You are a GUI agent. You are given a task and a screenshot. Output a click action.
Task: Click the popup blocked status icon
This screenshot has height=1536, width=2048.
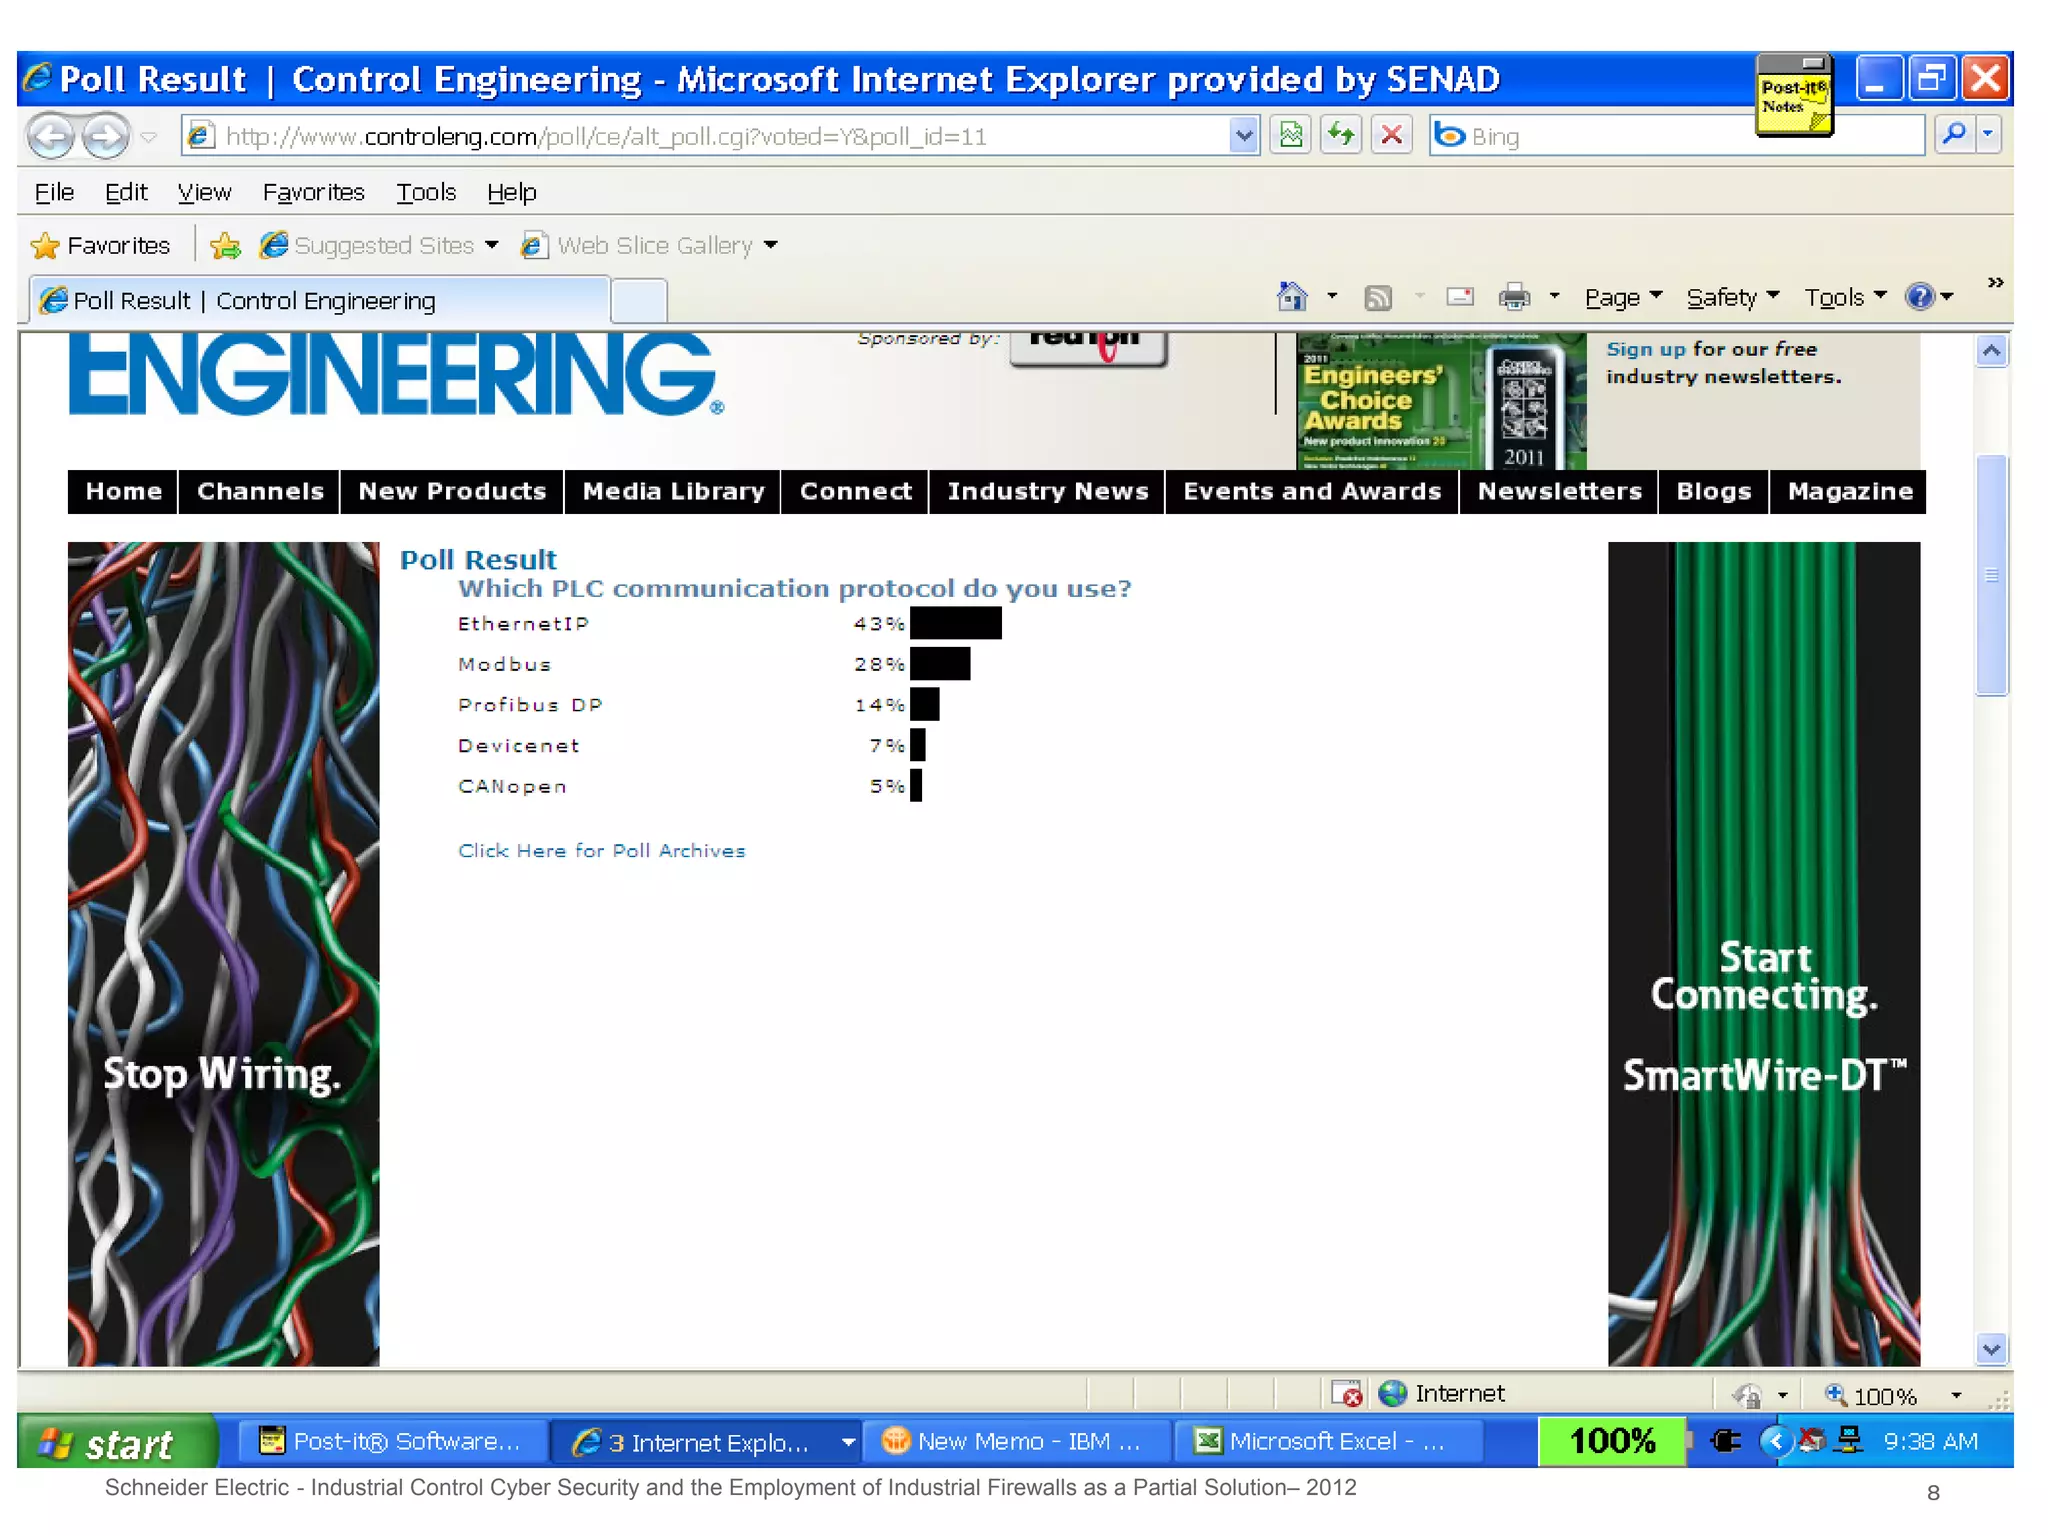(1347, 1393)
